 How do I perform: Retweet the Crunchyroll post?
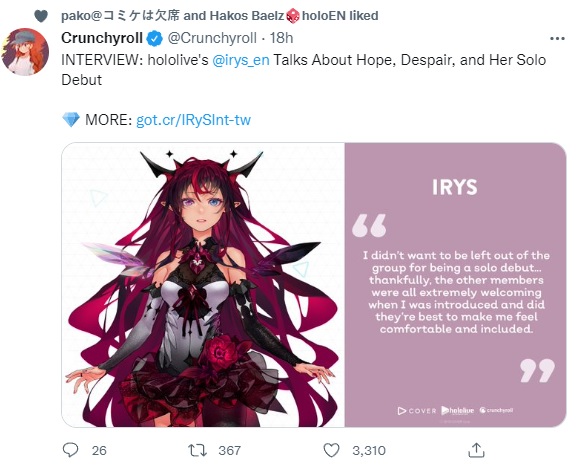pyautogui.click(x=197, y=450)
